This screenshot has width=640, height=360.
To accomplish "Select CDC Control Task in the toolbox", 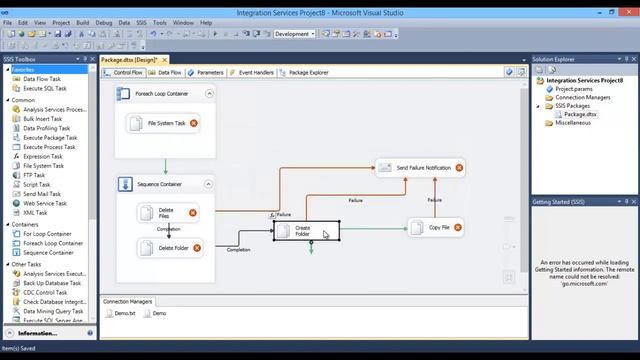I will point(45,292).
